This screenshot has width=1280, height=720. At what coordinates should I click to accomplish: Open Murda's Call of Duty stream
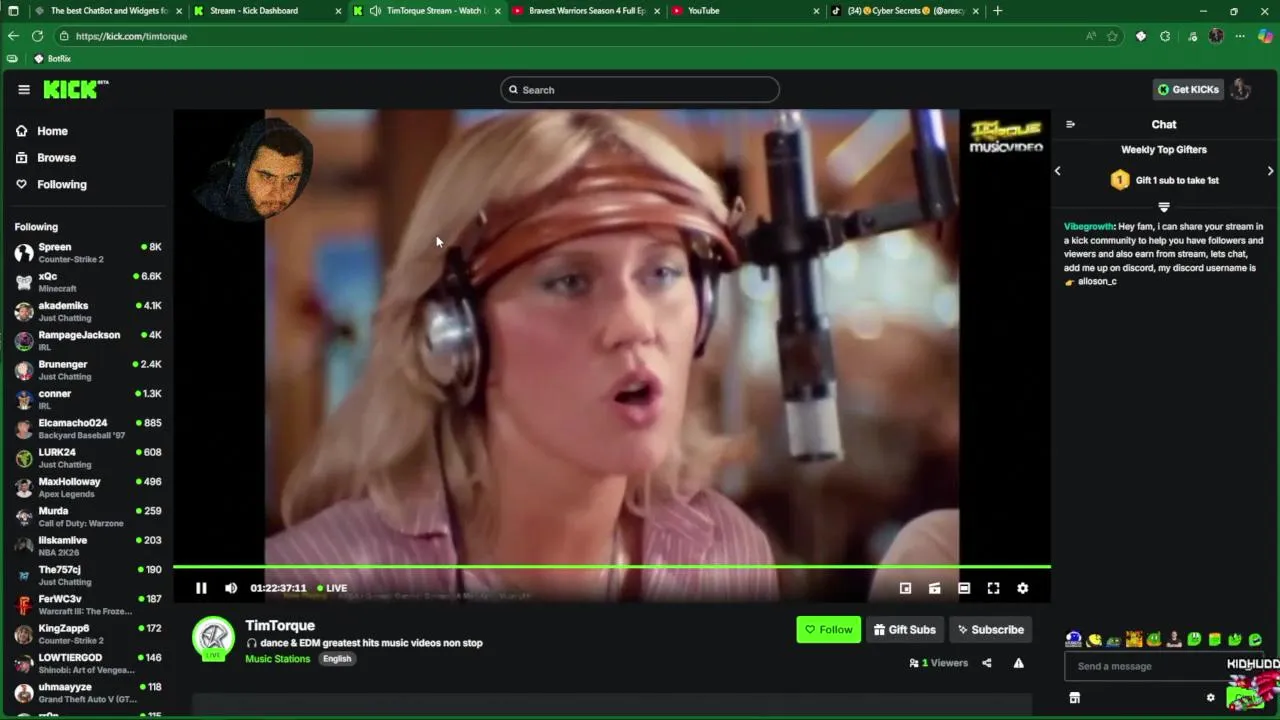[88, 516]
